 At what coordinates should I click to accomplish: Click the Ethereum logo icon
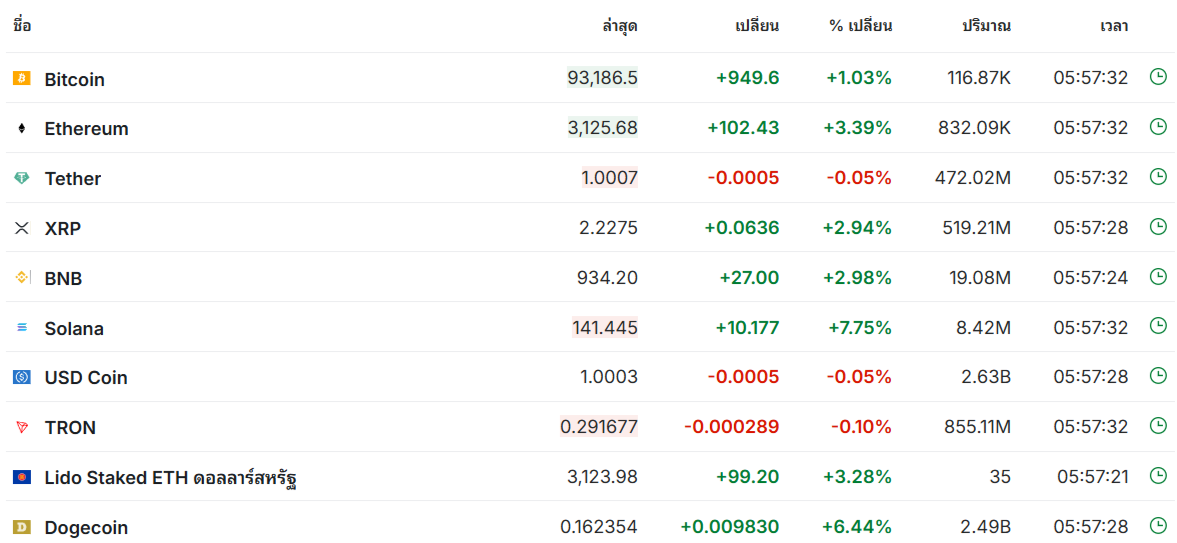22,128
